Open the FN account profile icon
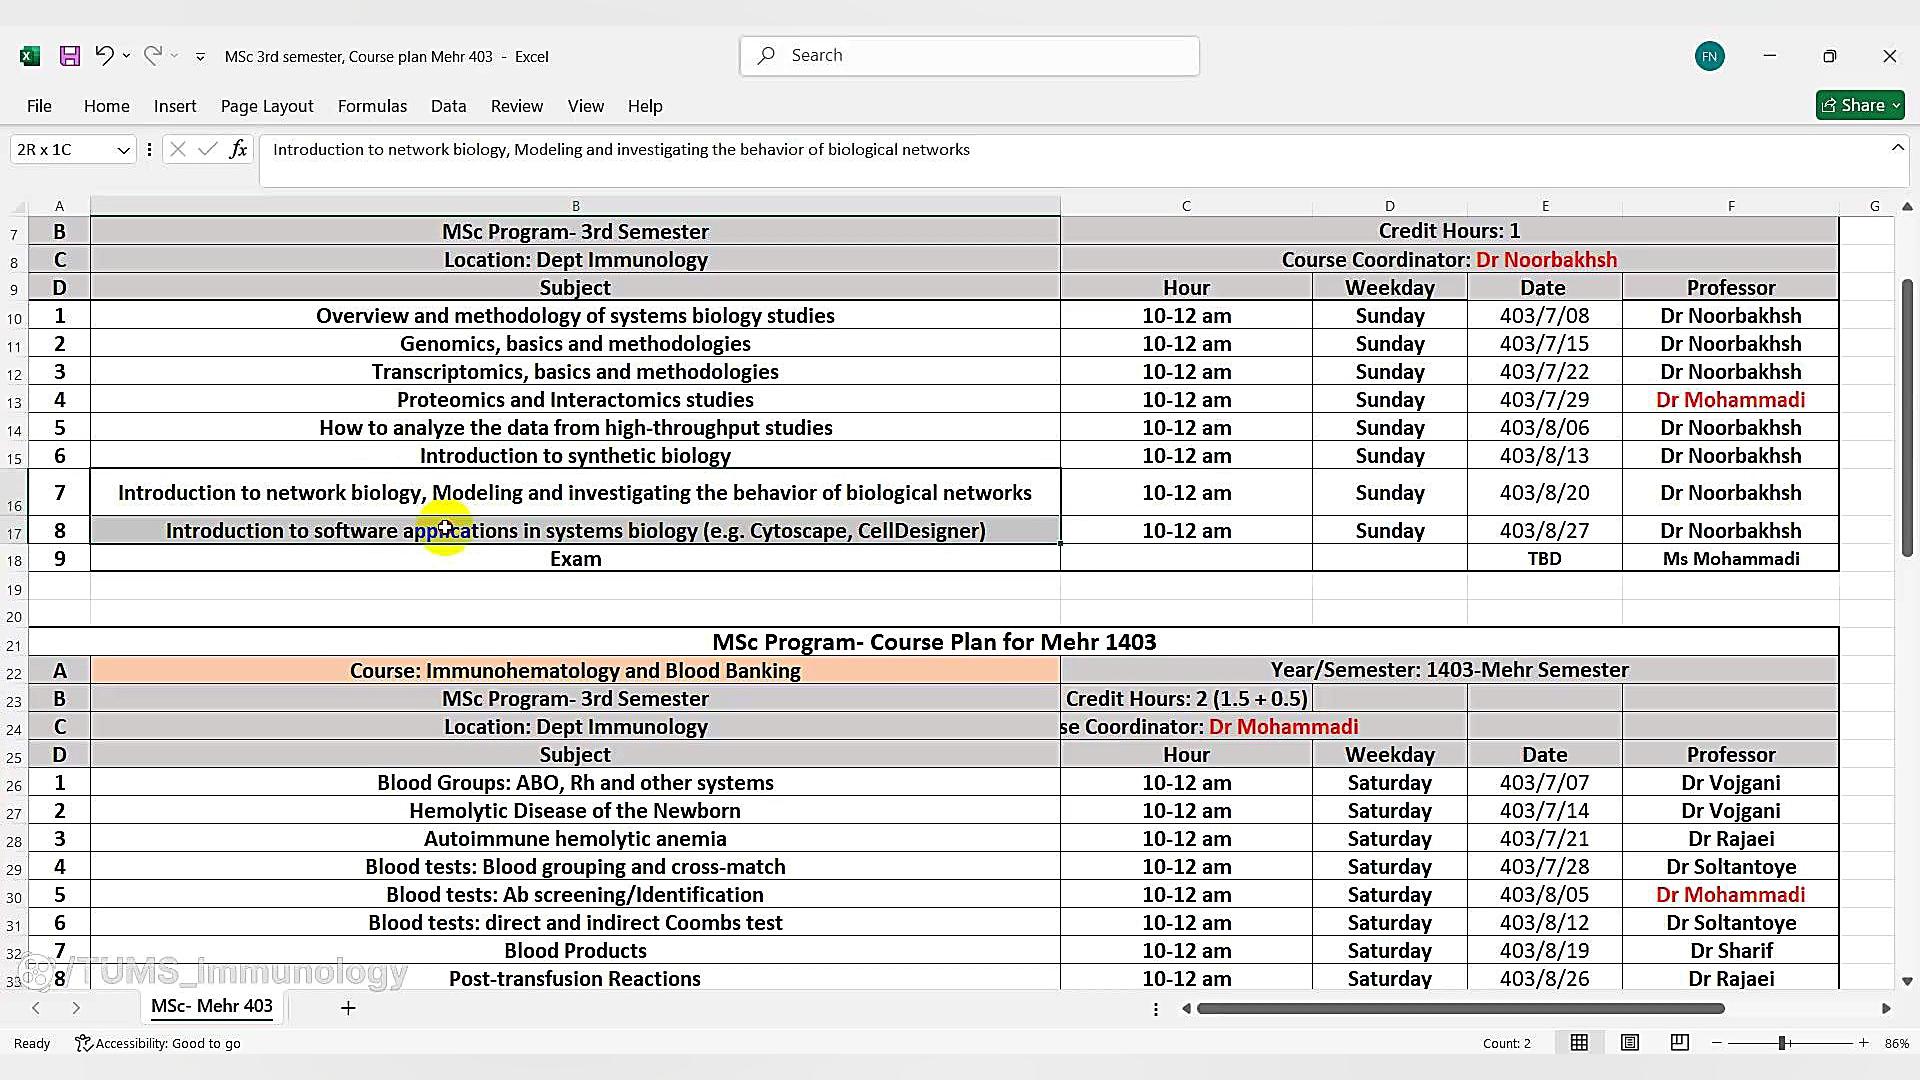Screen dimensions: 1920x1080 pos(1709,56)
